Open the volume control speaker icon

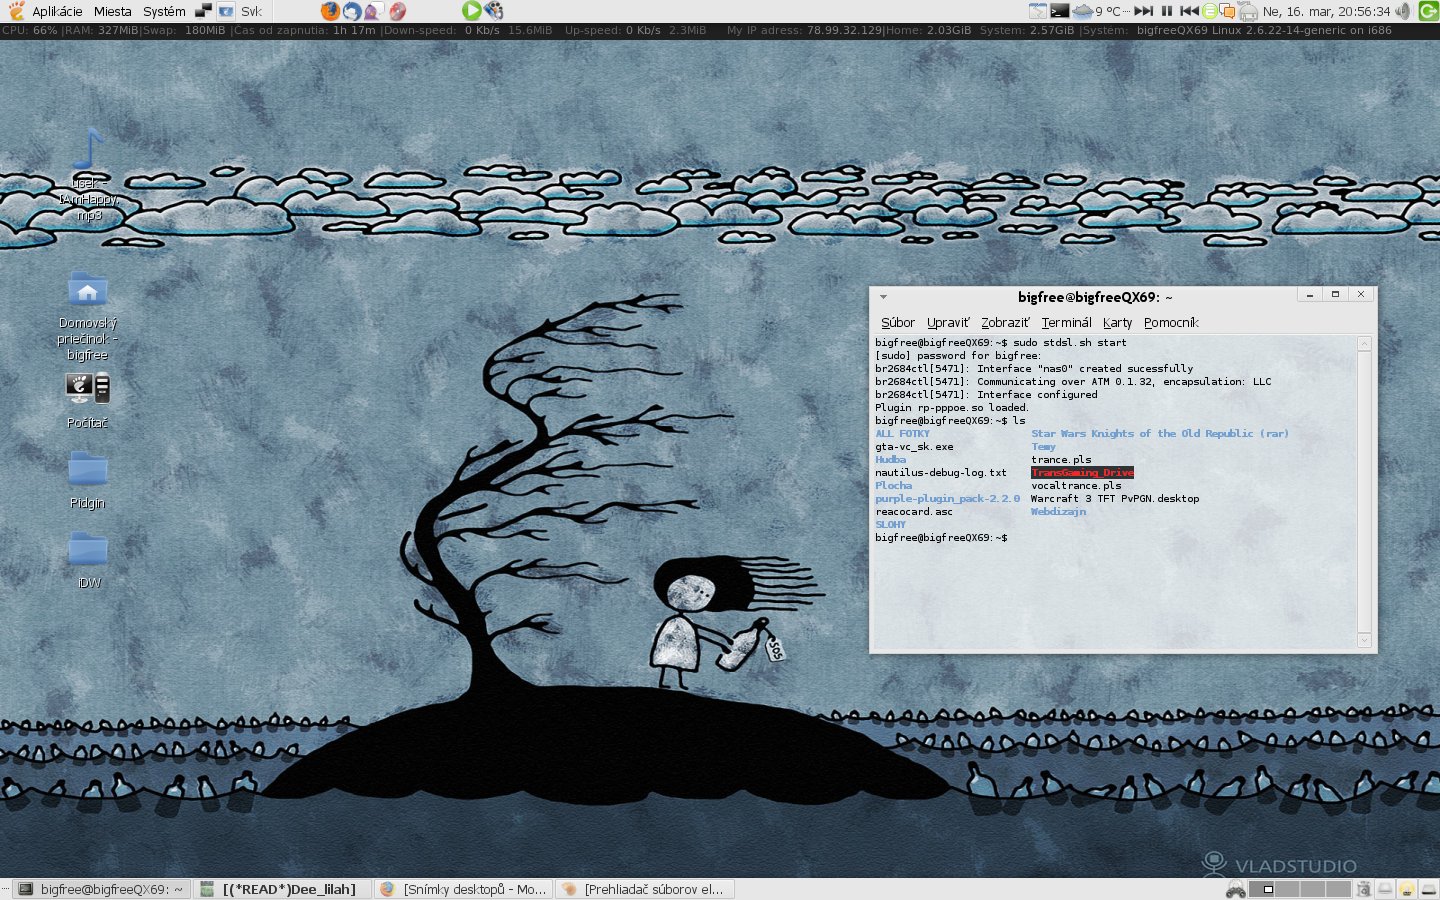pyautogui.click(x=1403, y=11)
